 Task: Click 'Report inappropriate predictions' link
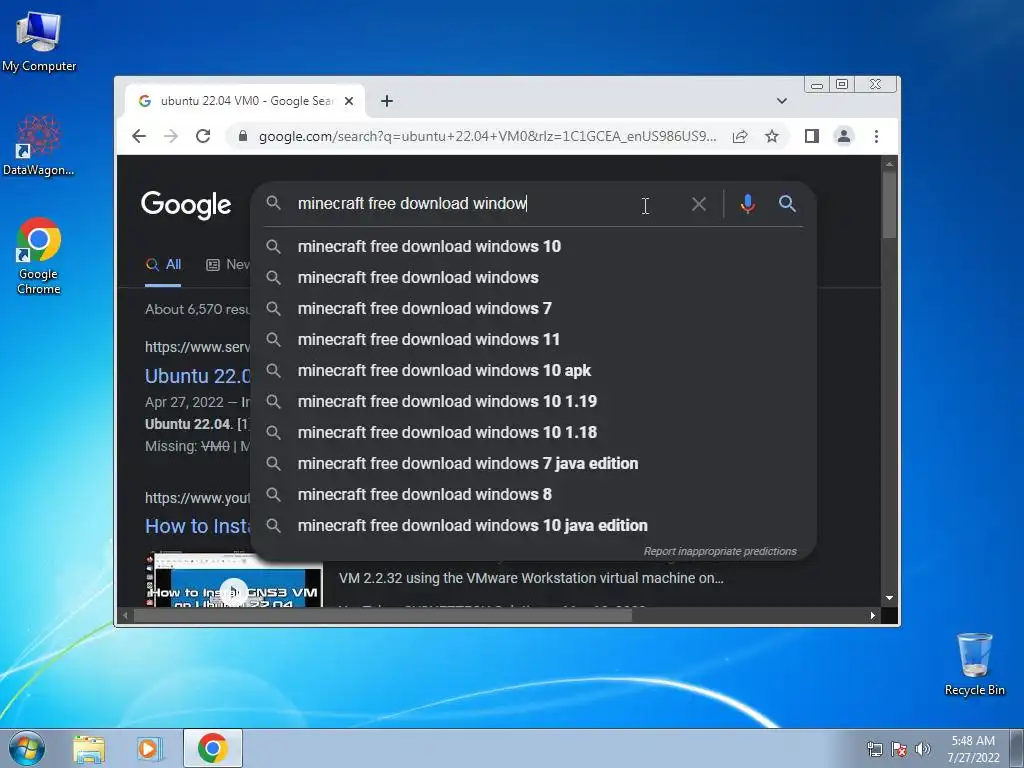pos(720,551)
